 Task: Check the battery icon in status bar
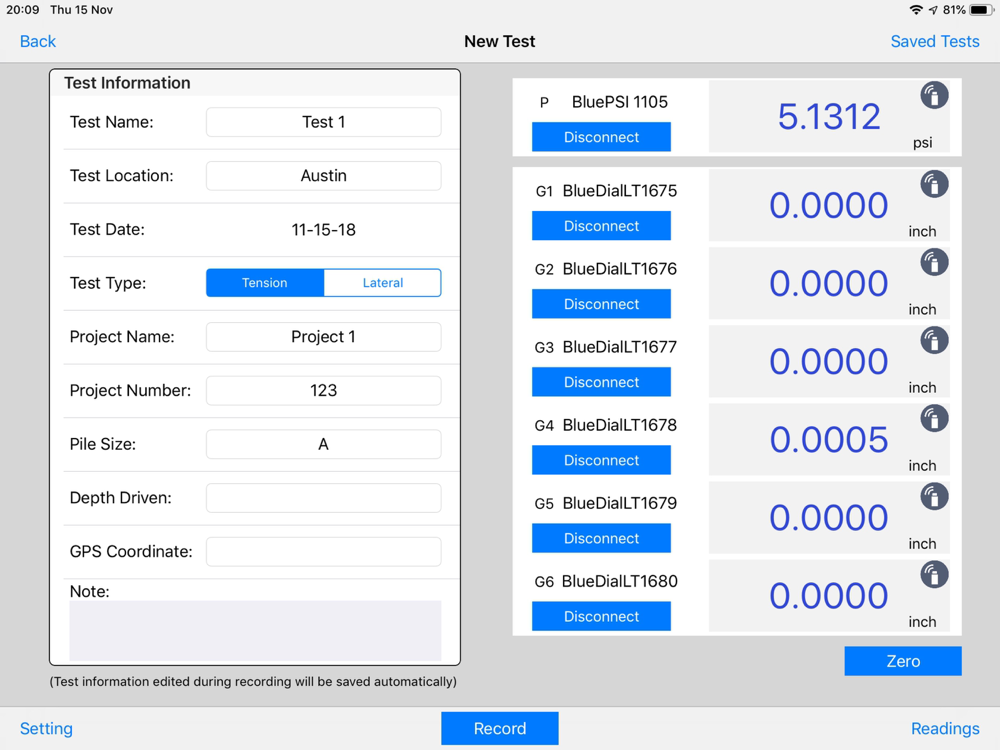(981, 10)
